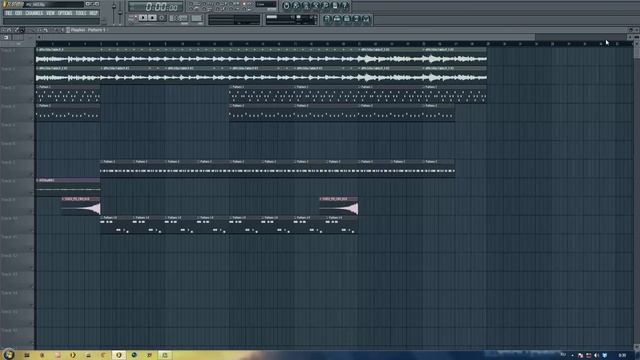This screenshot has width=640, height=360.
Task: Click the Track 12 header
Action: click(x=17, y=262)
